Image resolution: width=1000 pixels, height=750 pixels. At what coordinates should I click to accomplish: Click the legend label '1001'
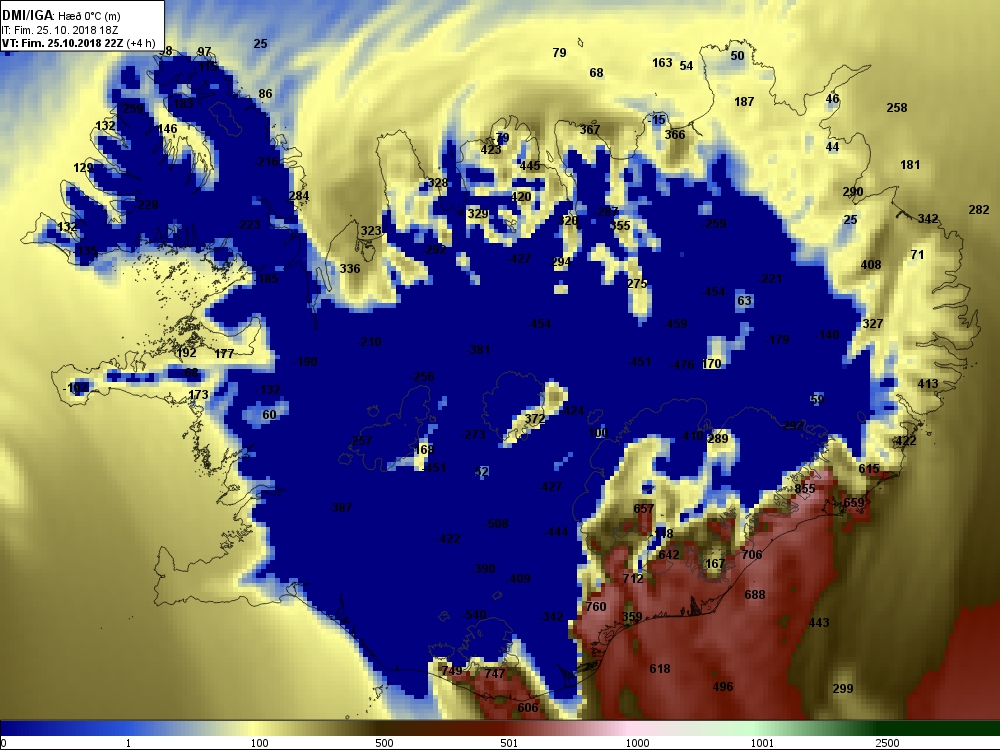click(761, 743)
